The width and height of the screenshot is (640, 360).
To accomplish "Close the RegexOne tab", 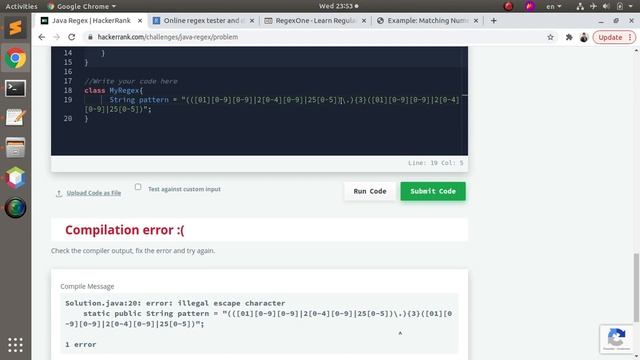I will [364, 20].
